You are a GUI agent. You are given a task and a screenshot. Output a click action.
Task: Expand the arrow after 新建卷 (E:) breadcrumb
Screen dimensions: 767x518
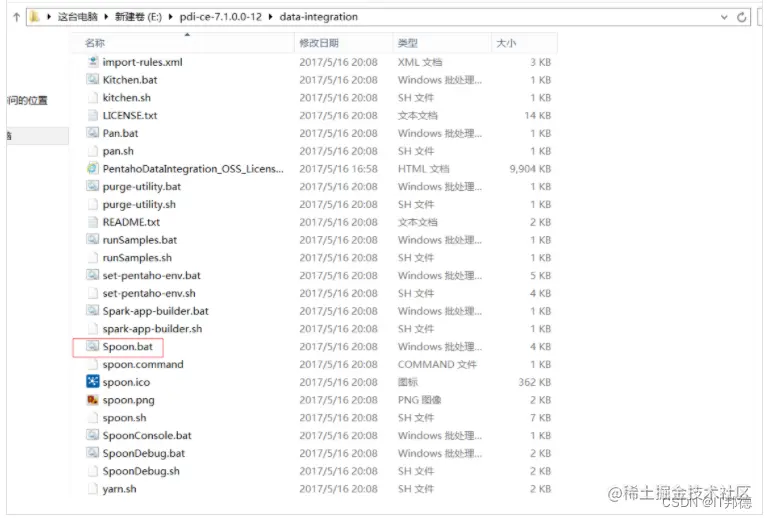(170, 17)
